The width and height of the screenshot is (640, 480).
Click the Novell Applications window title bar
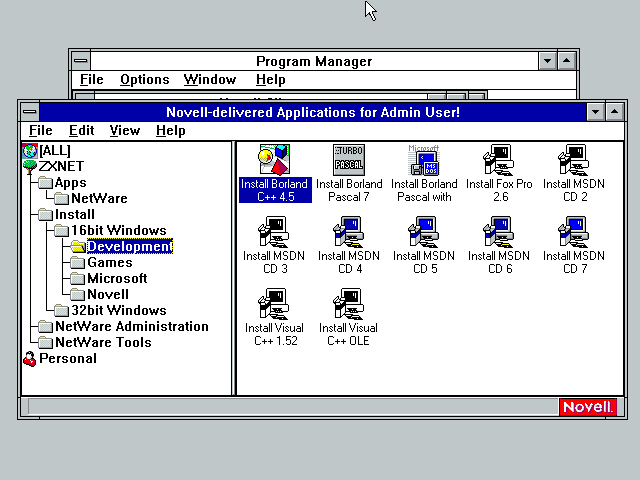click(x=313, y=112)
